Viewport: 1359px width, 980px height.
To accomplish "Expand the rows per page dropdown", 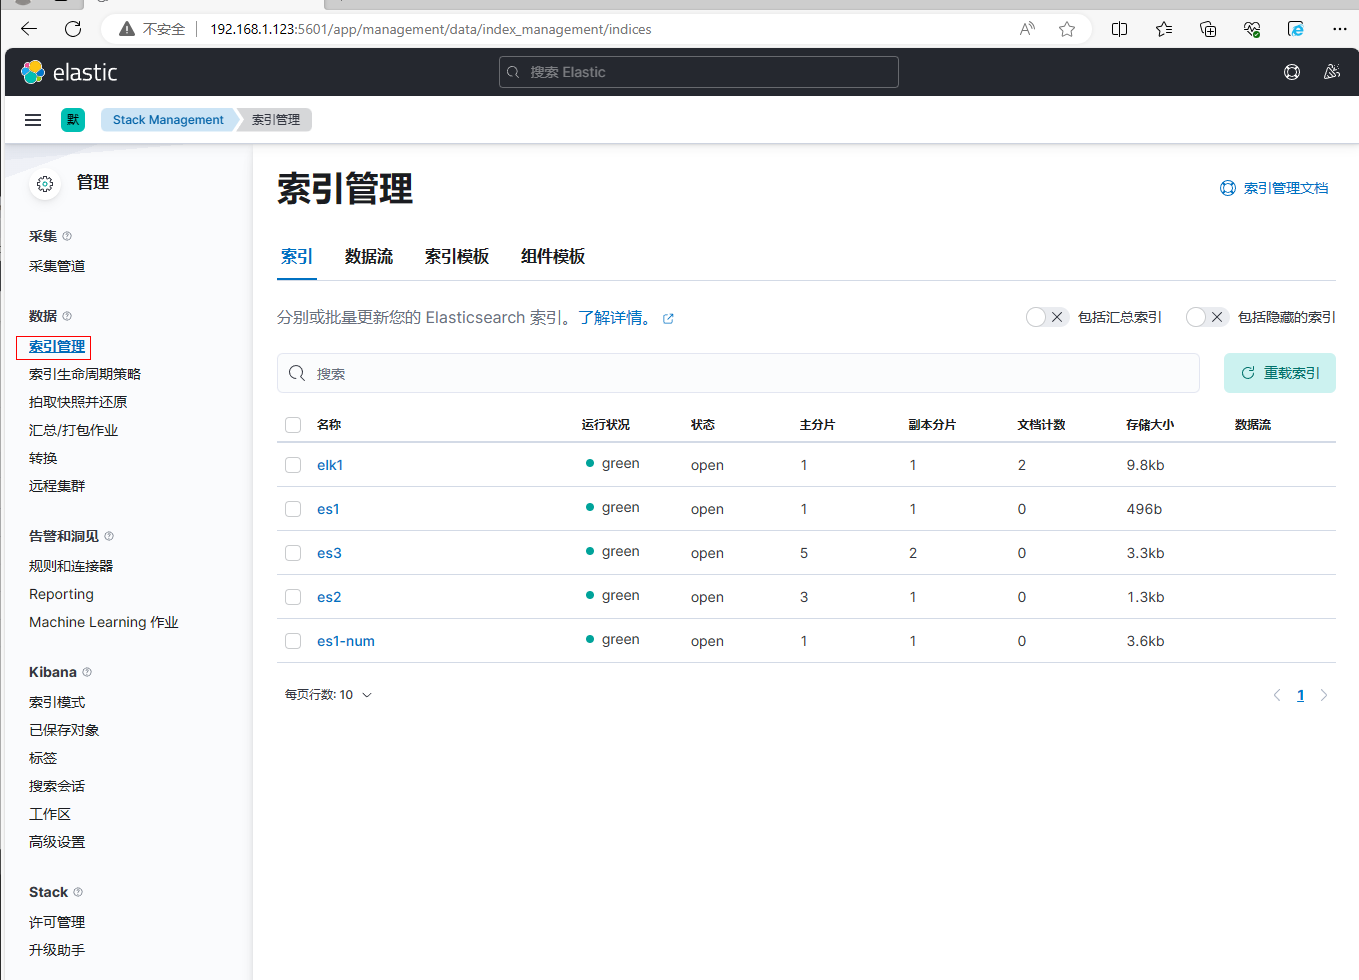I will [x=328, y=695].
